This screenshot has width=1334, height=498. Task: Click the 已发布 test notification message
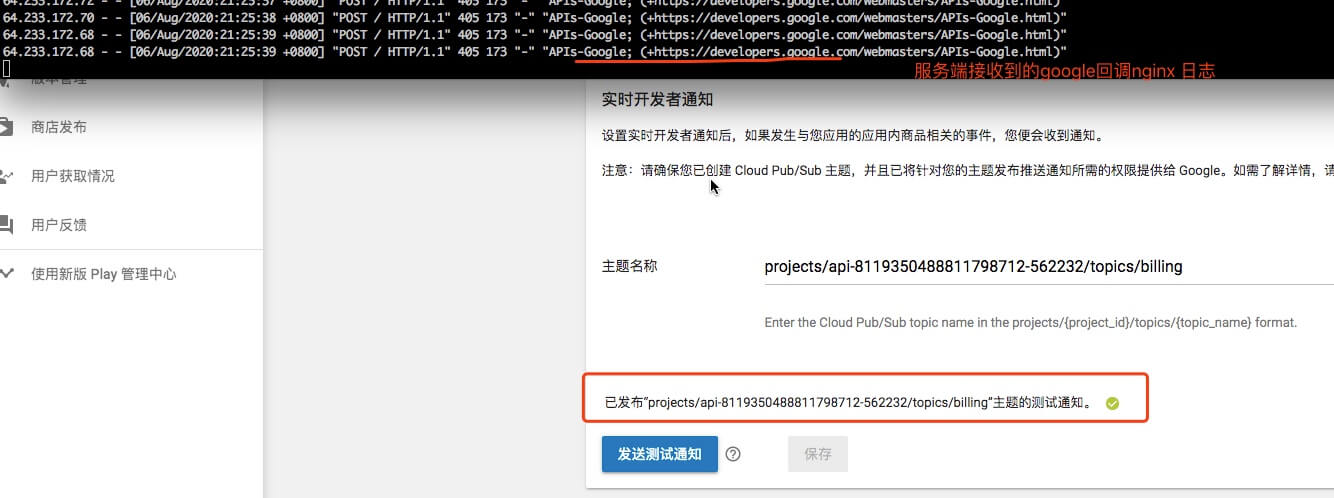tap(848, 404)
